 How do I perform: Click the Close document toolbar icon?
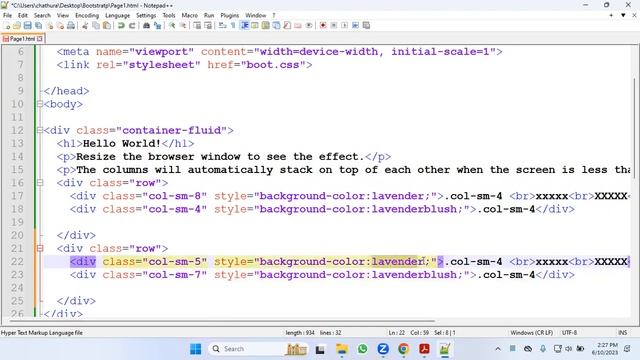coord(49,25)
